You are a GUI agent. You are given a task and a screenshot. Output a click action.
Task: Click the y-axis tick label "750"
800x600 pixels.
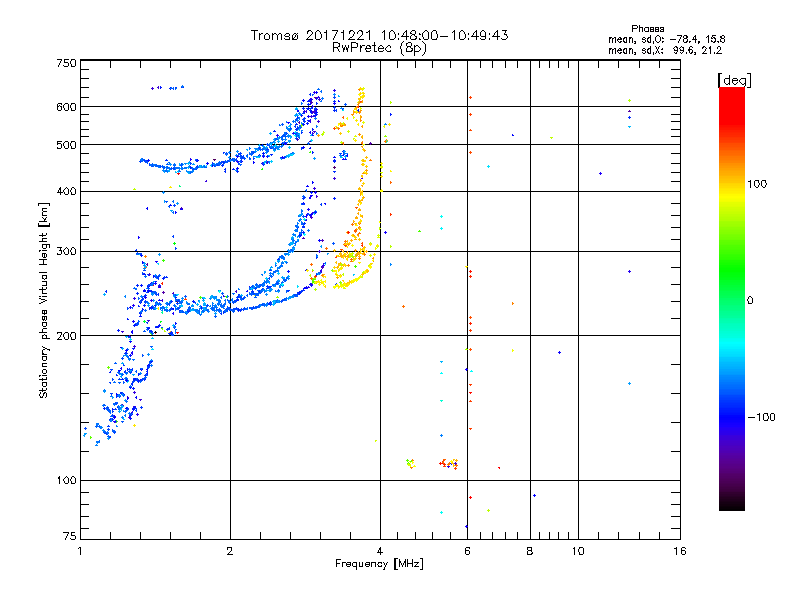point(66,63)
